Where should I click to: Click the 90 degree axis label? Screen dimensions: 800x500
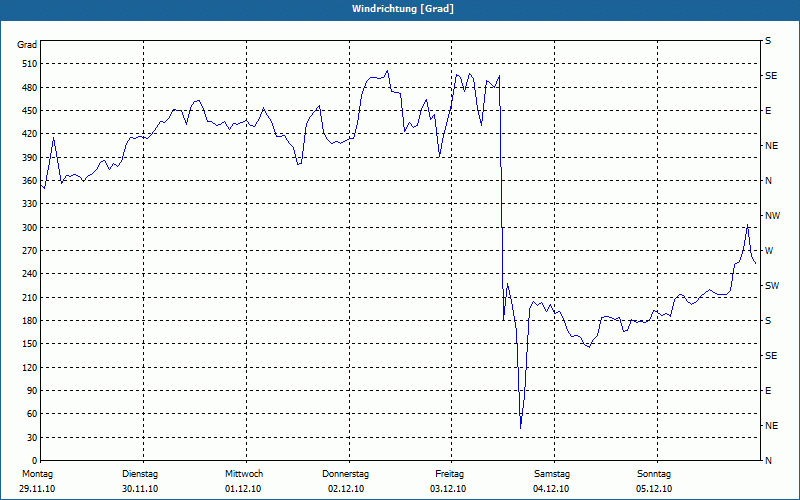(x=32, y=391)
